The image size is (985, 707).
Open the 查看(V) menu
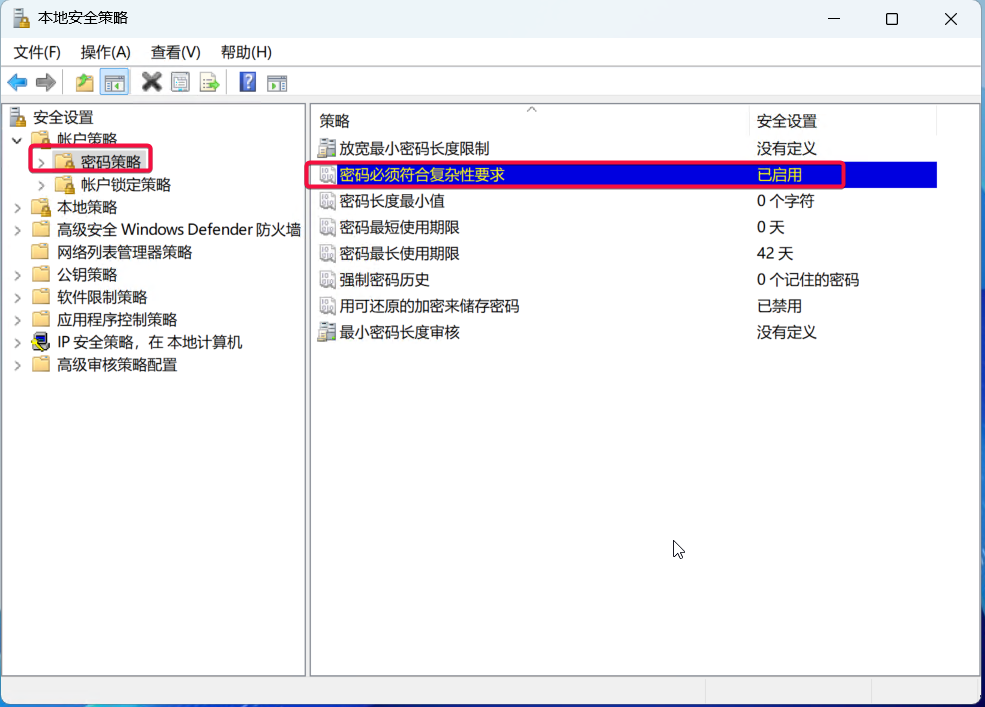(175, 52)
